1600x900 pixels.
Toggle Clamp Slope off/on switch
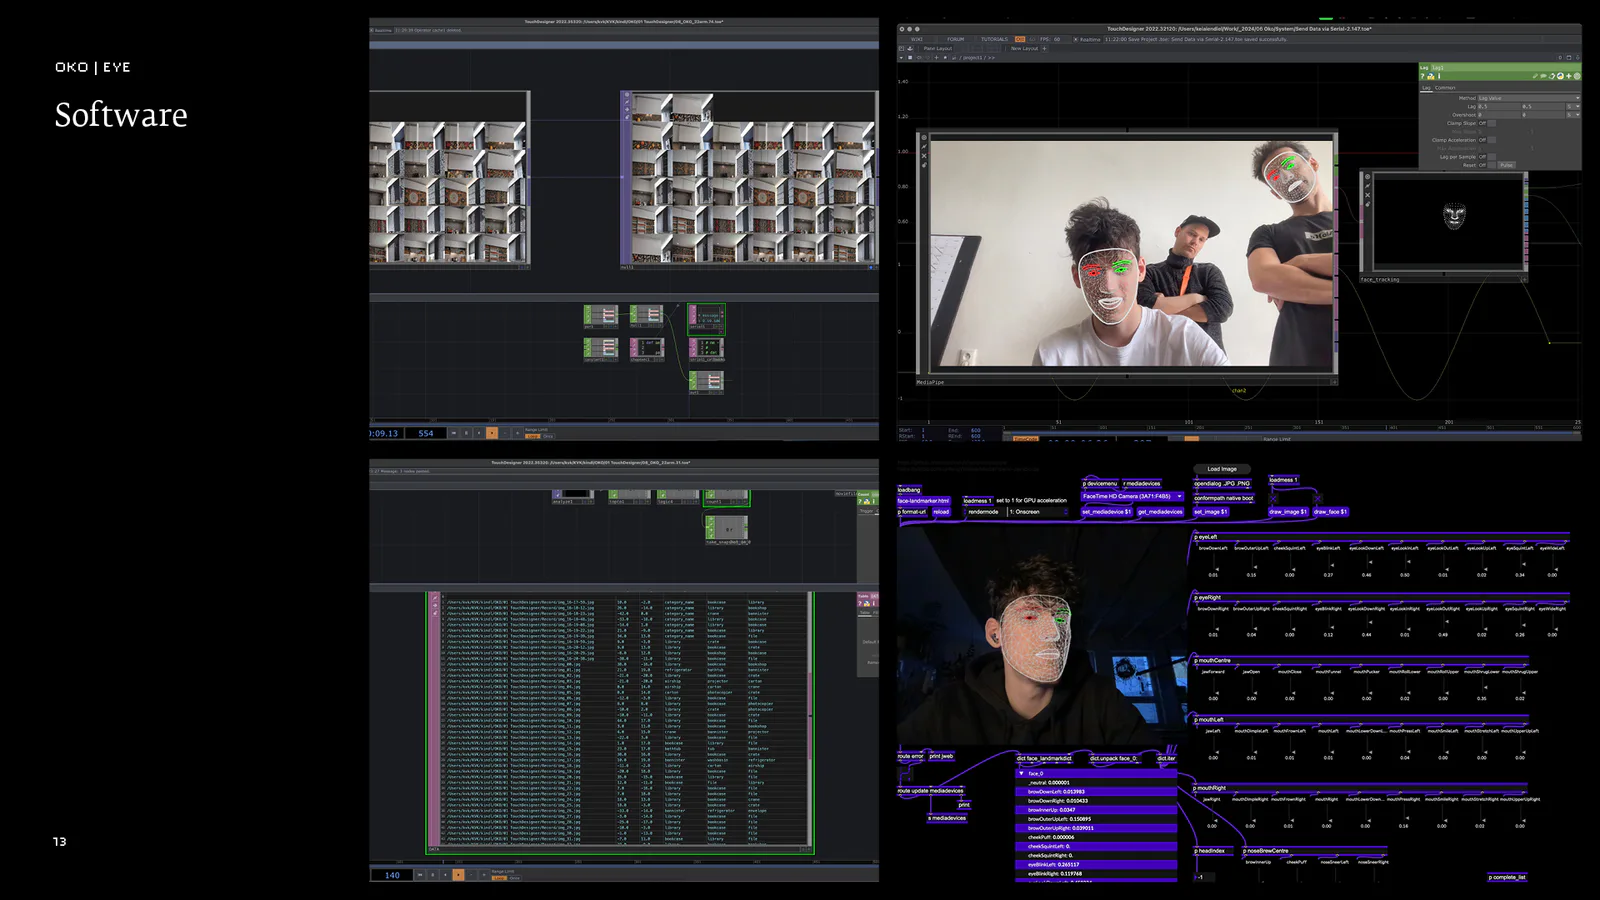[x=1491, y=123]
